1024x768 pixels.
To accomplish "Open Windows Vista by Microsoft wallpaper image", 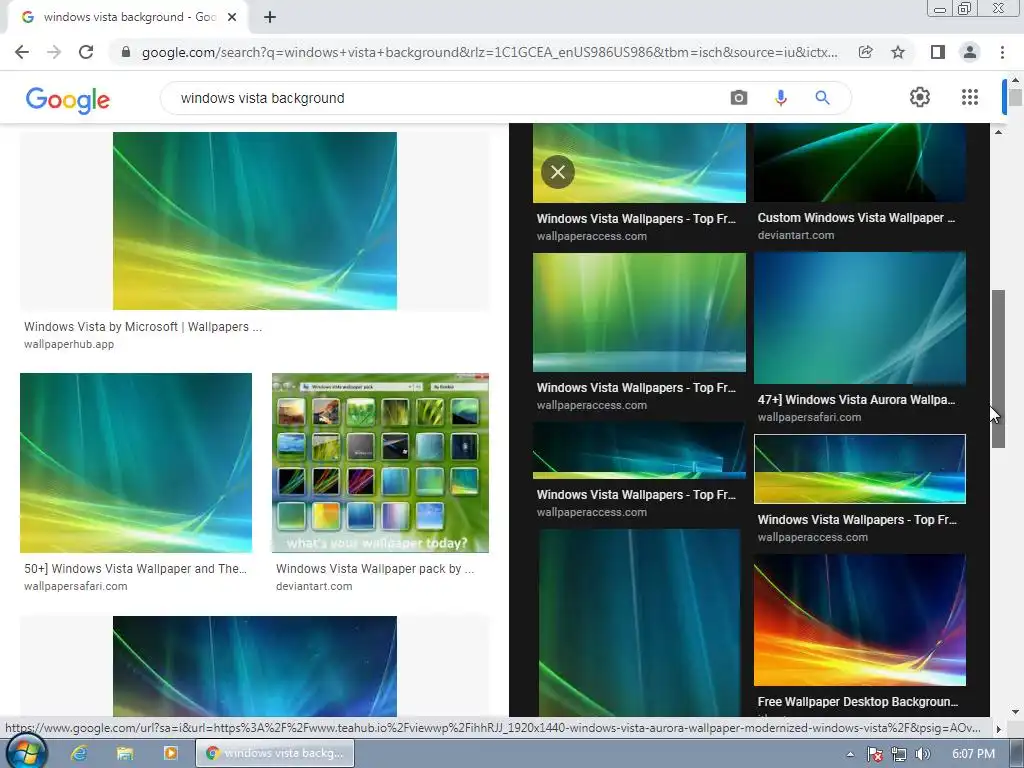I will point(255,221).
